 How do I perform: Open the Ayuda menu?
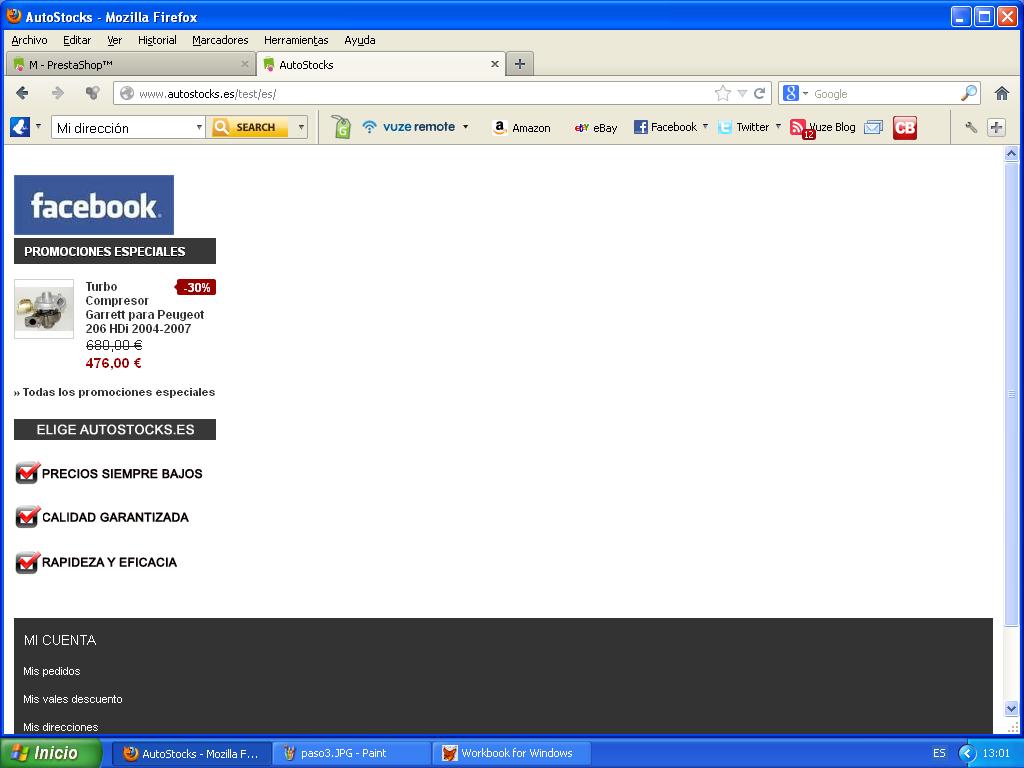[x=360, y=40]
